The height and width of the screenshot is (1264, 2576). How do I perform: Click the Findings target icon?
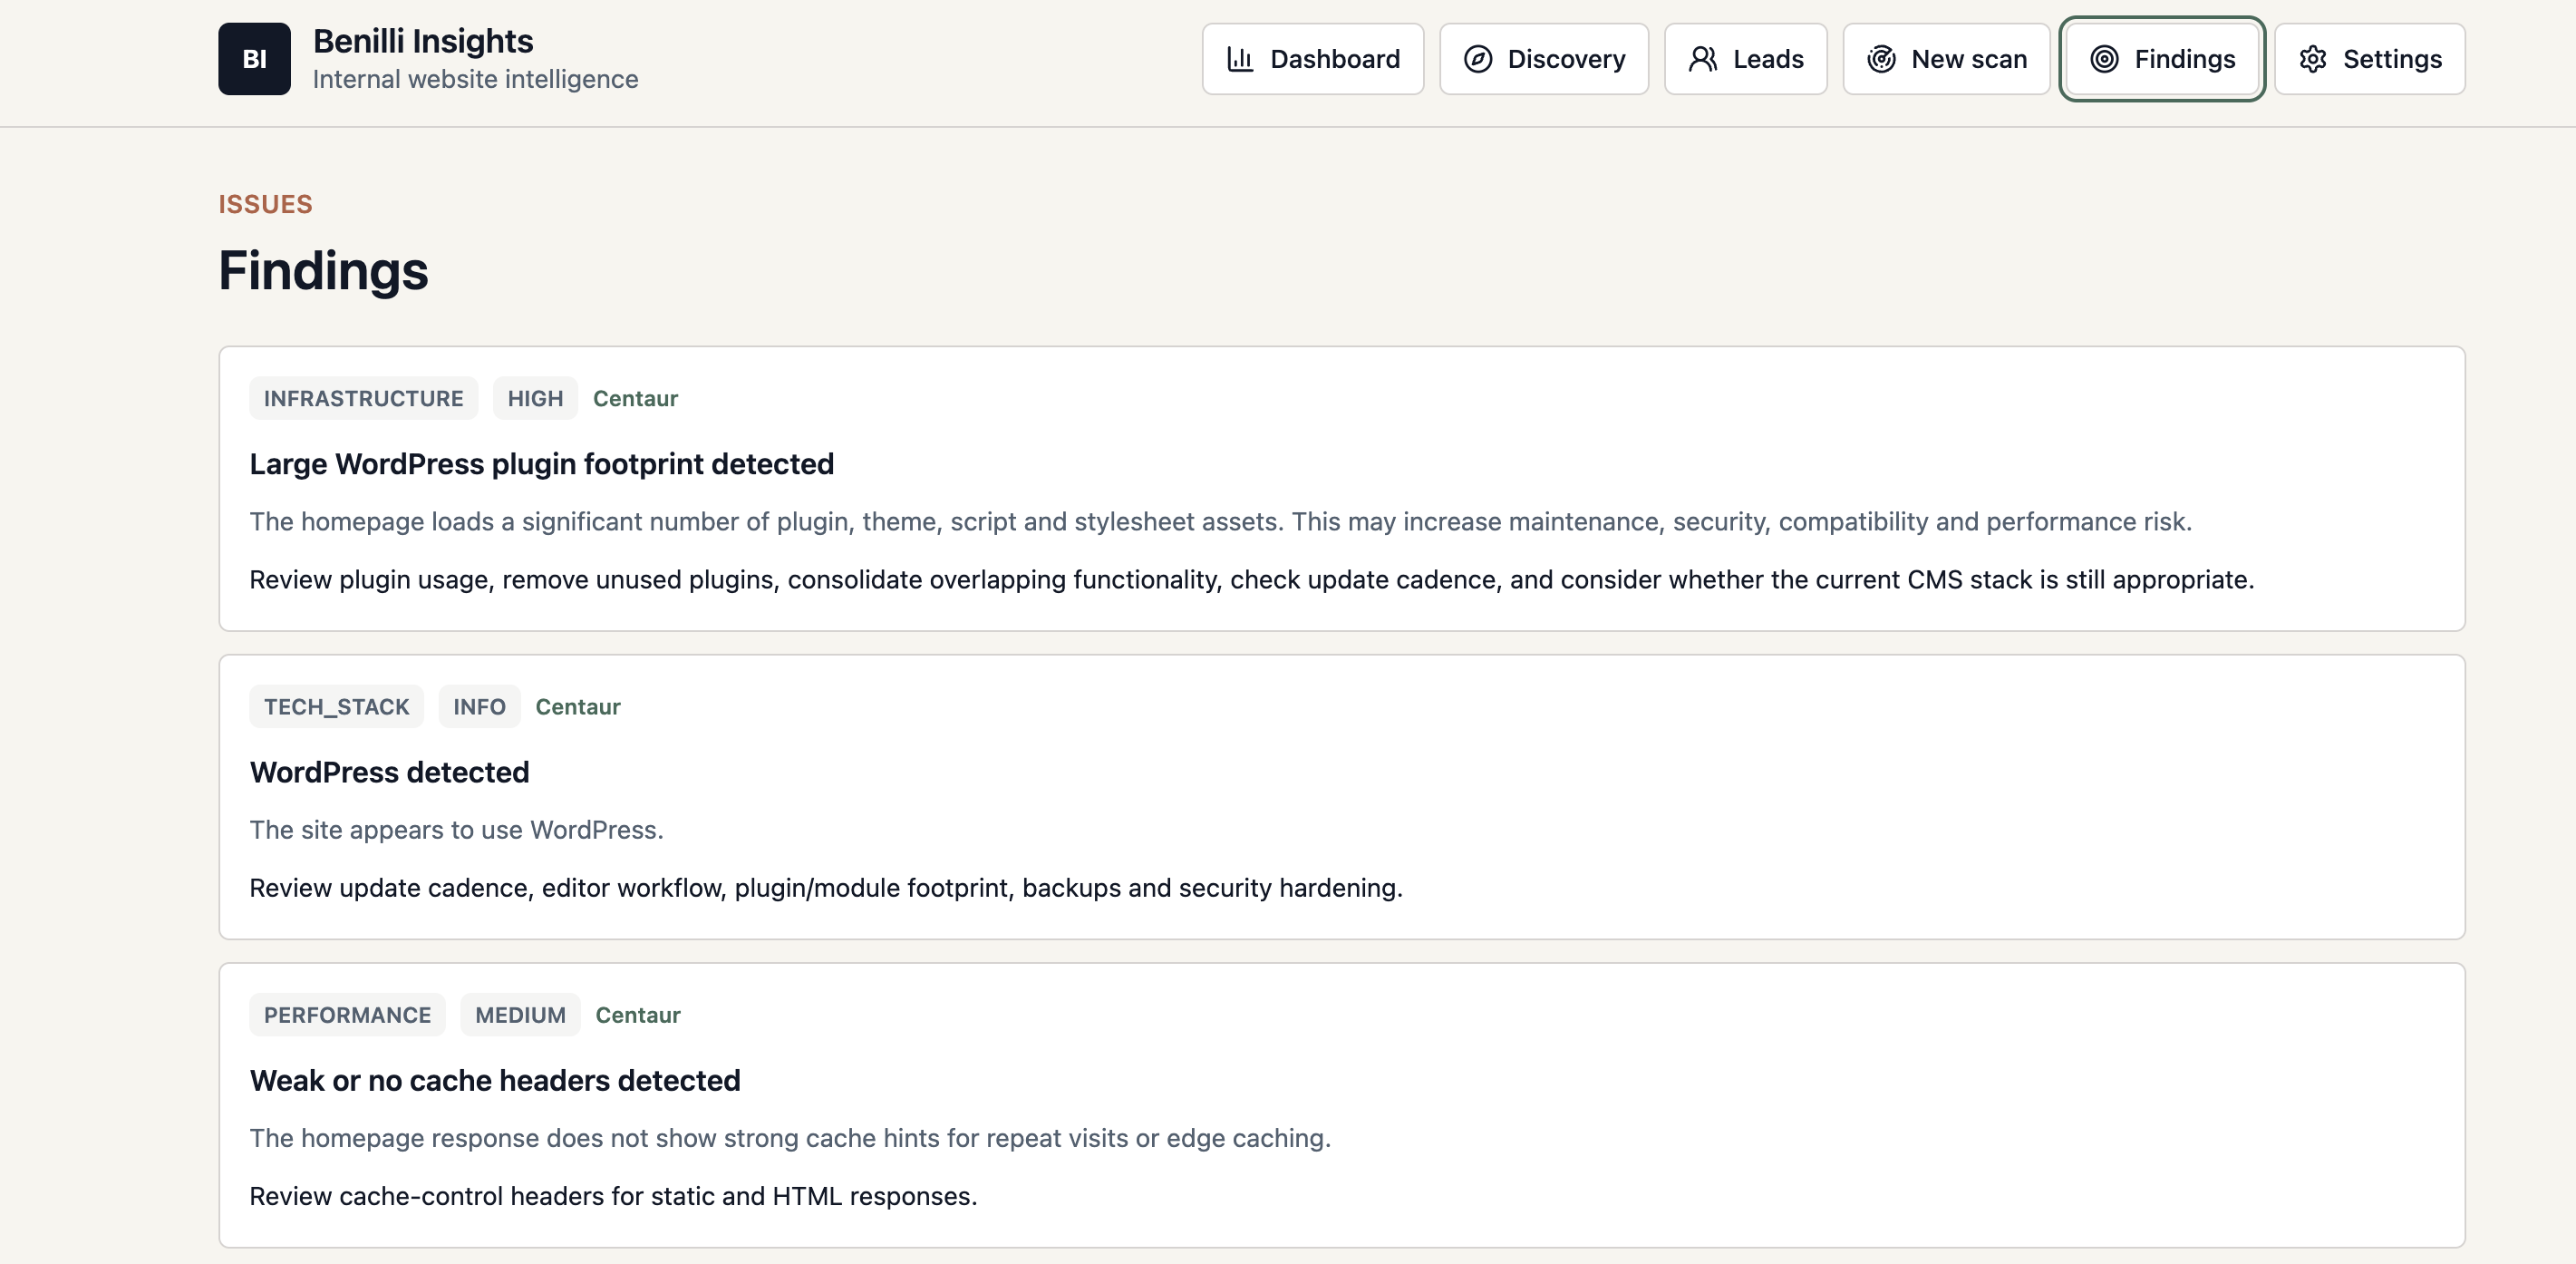2104,59
